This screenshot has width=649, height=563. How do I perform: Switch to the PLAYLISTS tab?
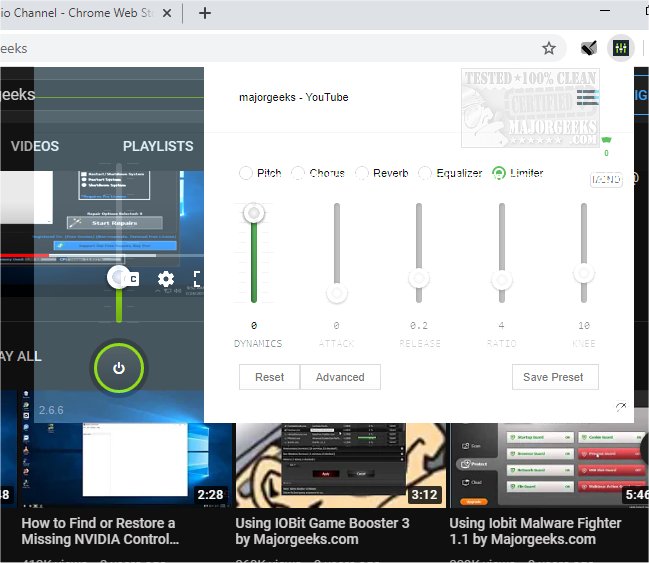coord(158,146)
